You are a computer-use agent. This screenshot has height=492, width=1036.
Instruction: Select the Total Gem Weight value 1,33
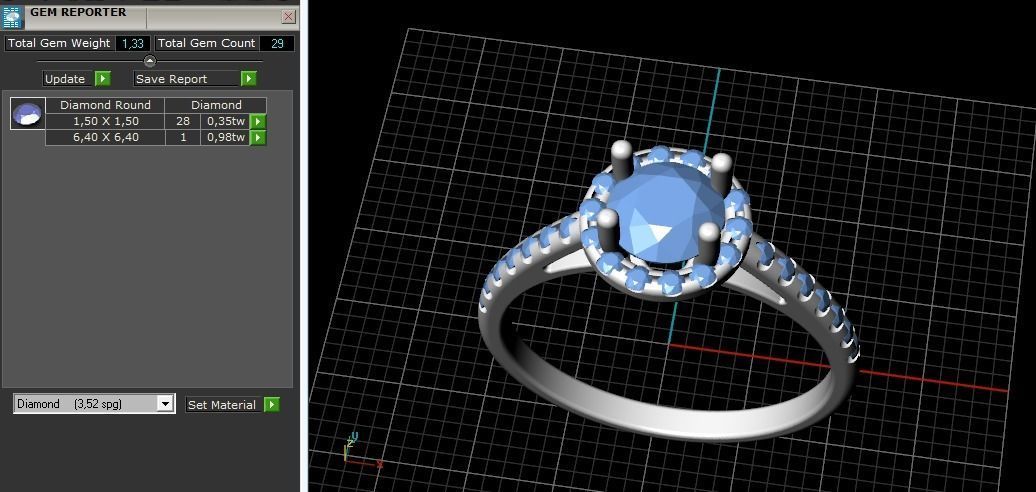click(133, 44)
